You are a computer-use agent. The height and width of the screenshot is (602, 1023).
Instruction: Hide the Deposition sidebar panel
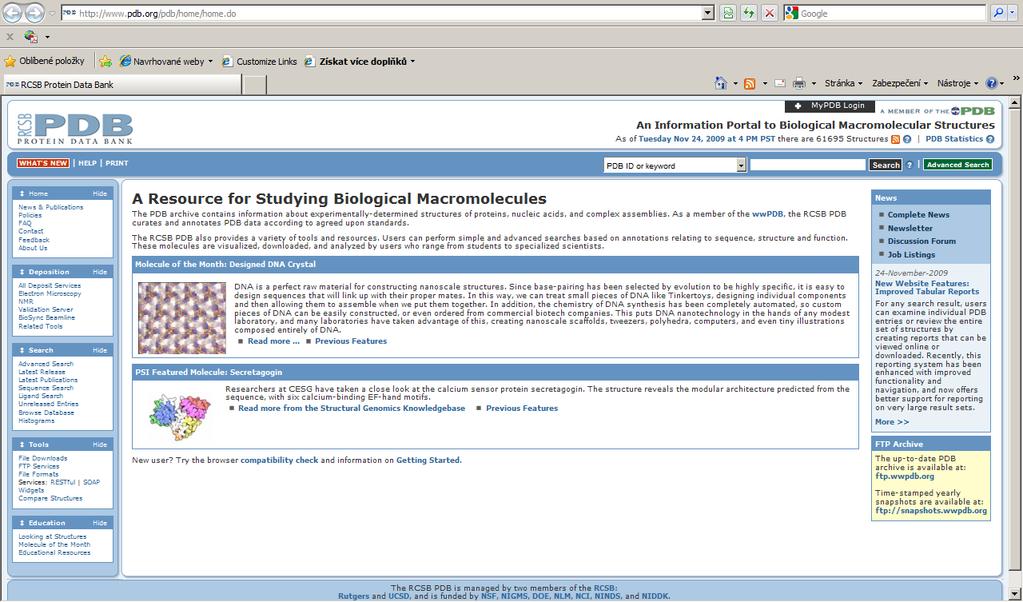tap(100, 272)
